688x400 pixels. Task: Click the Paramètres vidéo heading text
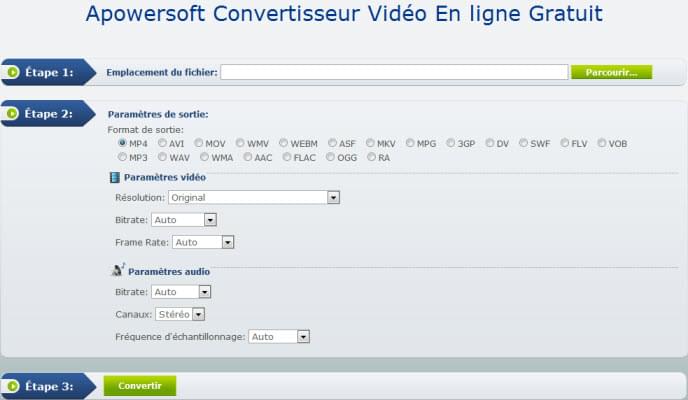pyautogui.click(x=165, y=178)
